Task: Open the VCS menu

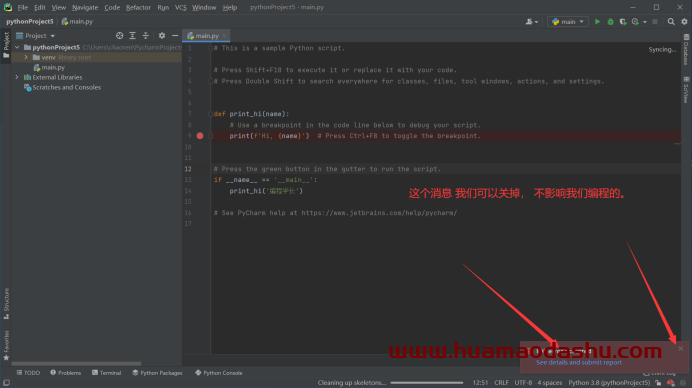Action: point(181,8)
